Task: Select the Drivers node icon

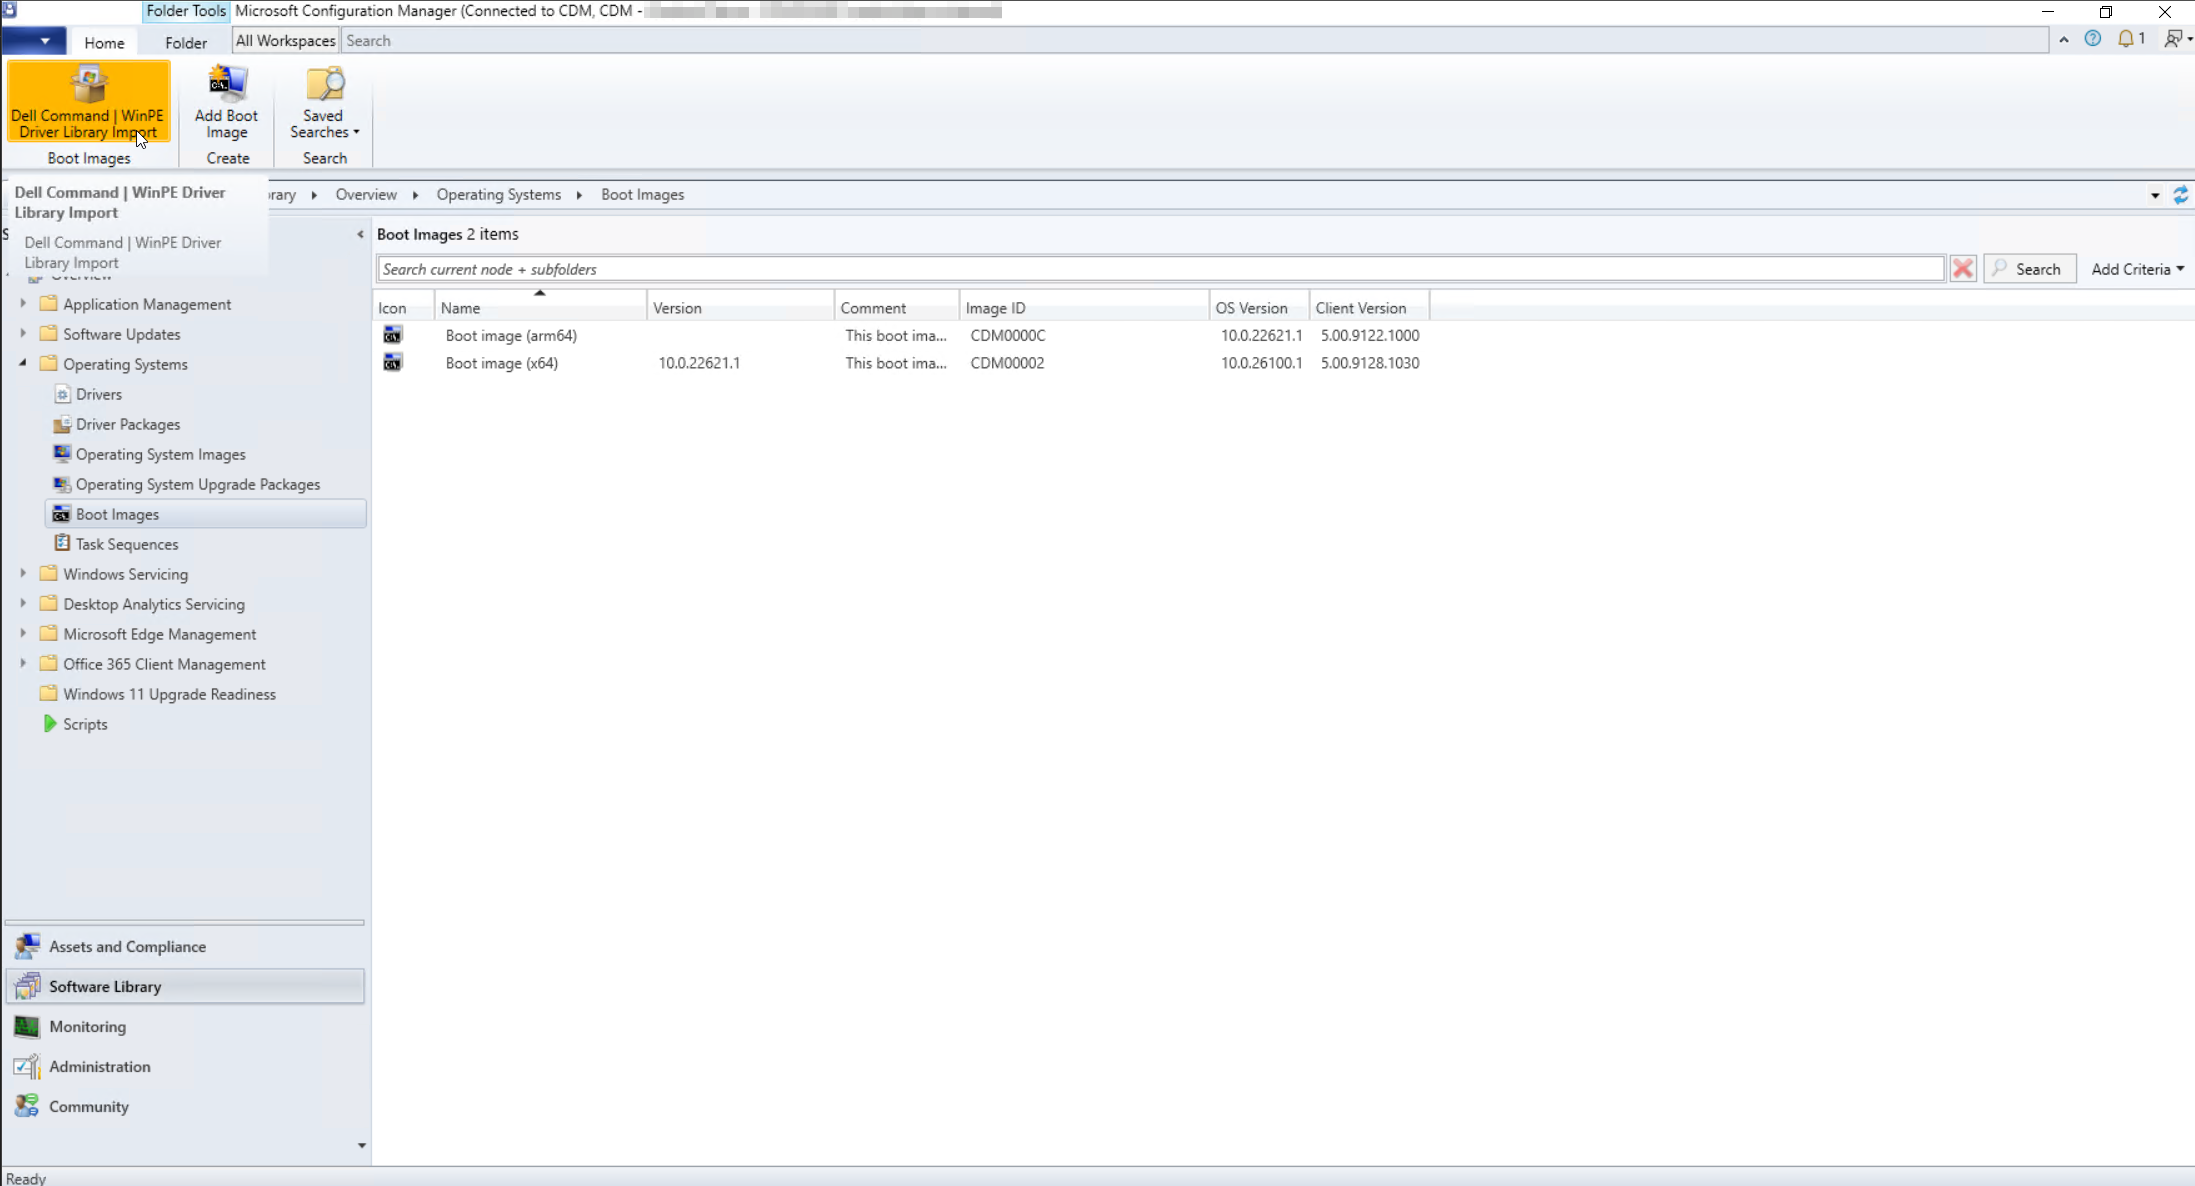Action: coord(63,393)
